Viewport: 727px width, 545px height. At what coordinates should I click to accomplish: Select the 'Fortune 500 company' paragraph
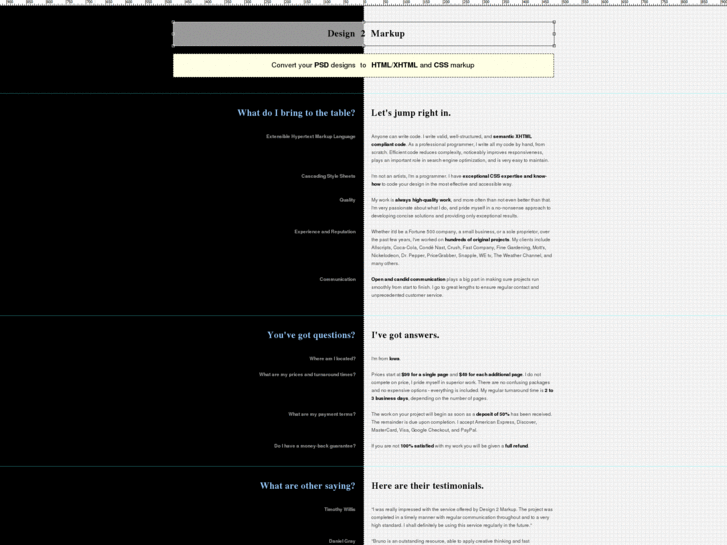[461, 248]
